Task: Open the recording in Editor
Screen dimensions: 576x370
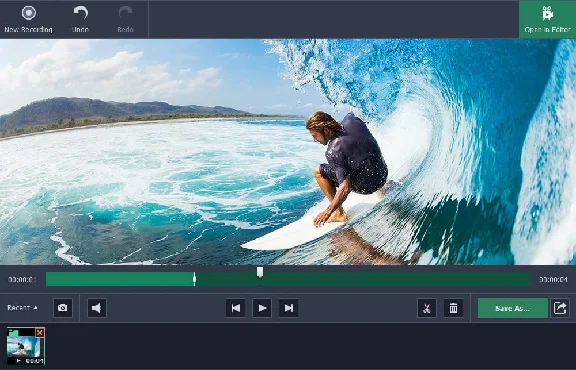Action: point(547,19)
